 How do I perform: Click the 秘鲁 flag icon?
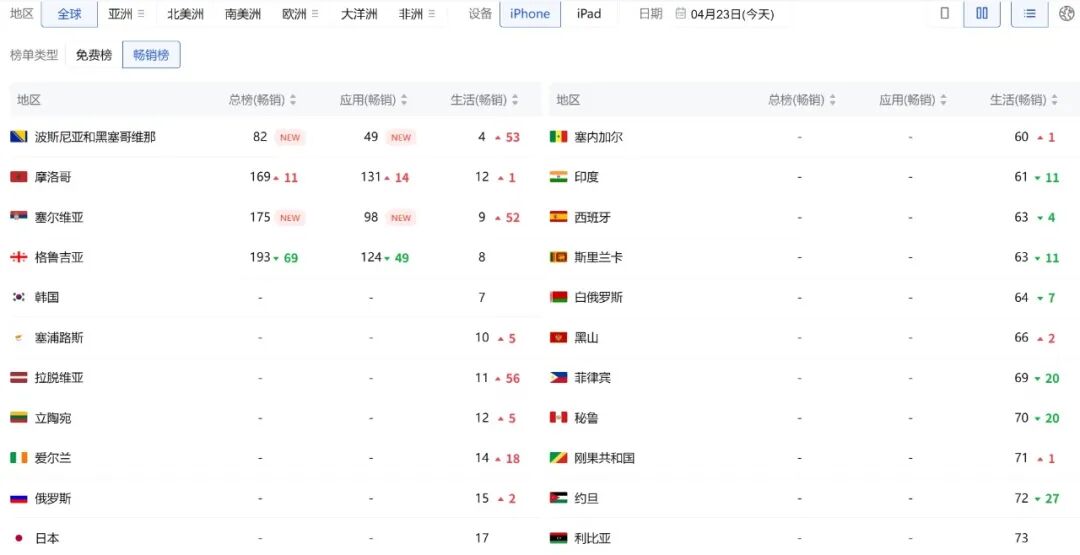(x=559, y=417)
